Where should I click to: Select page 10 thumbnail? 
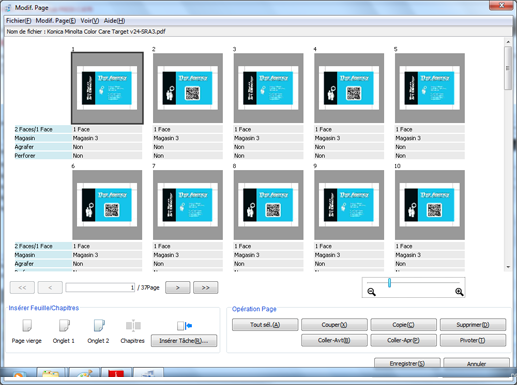(430, 205)
